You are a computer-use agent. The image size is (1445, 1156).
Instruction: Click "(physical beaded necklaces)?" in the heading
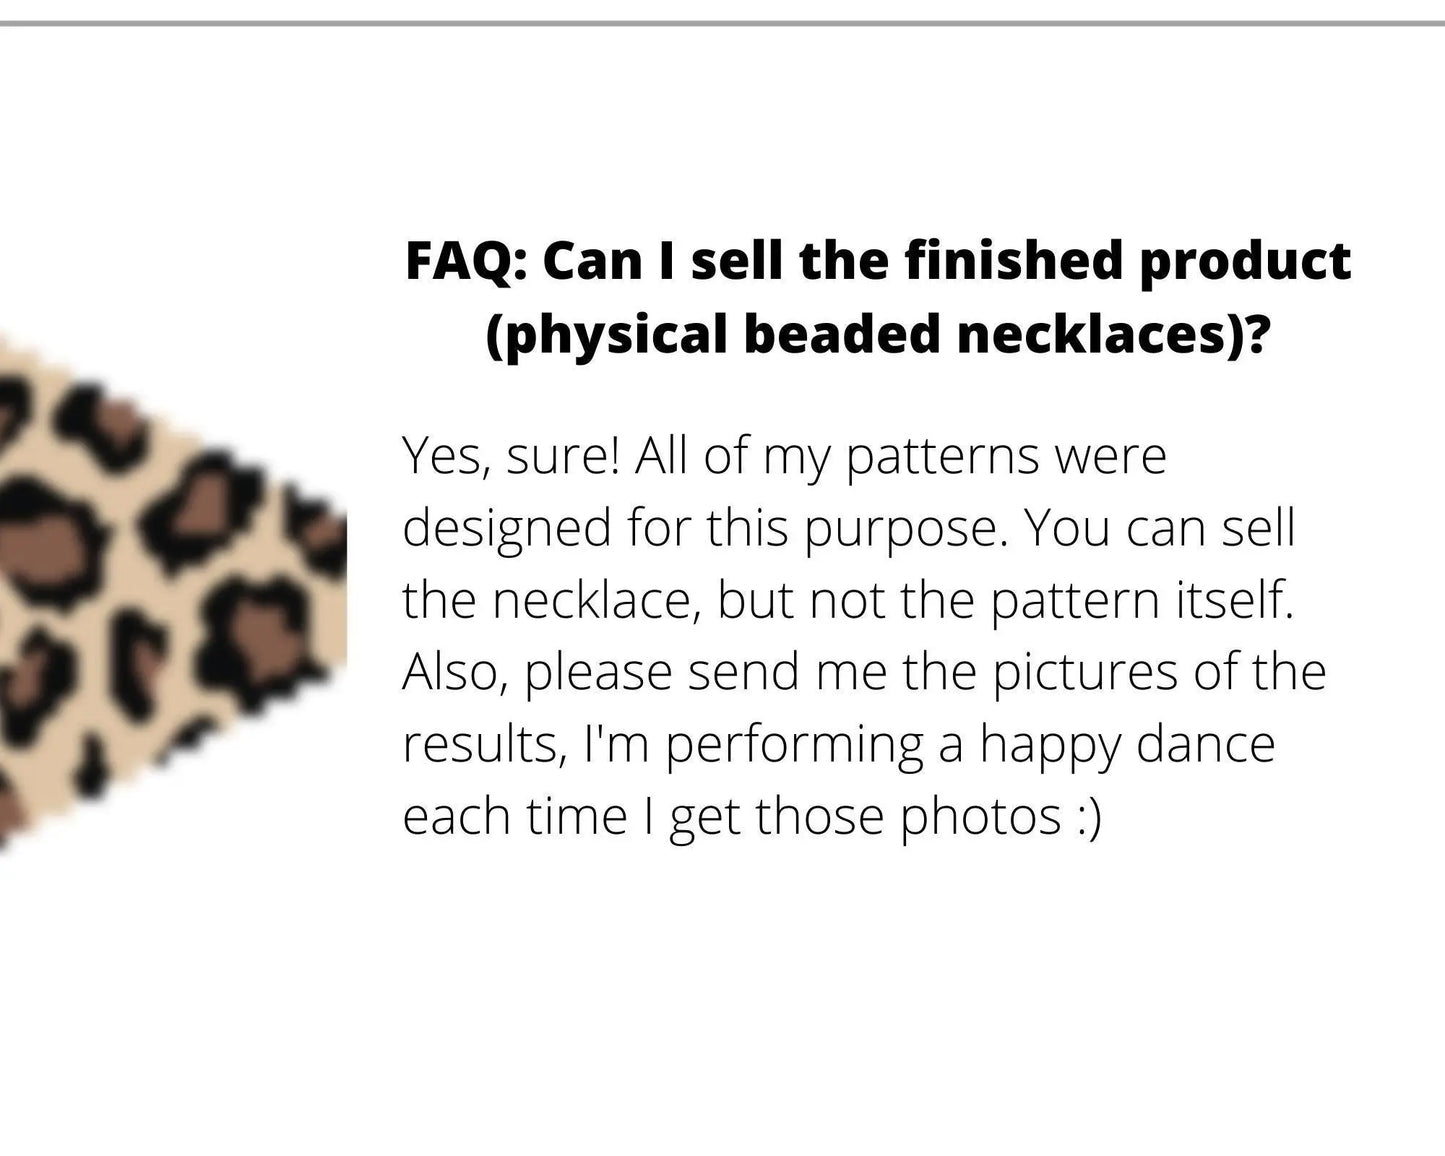click(878, 334)
